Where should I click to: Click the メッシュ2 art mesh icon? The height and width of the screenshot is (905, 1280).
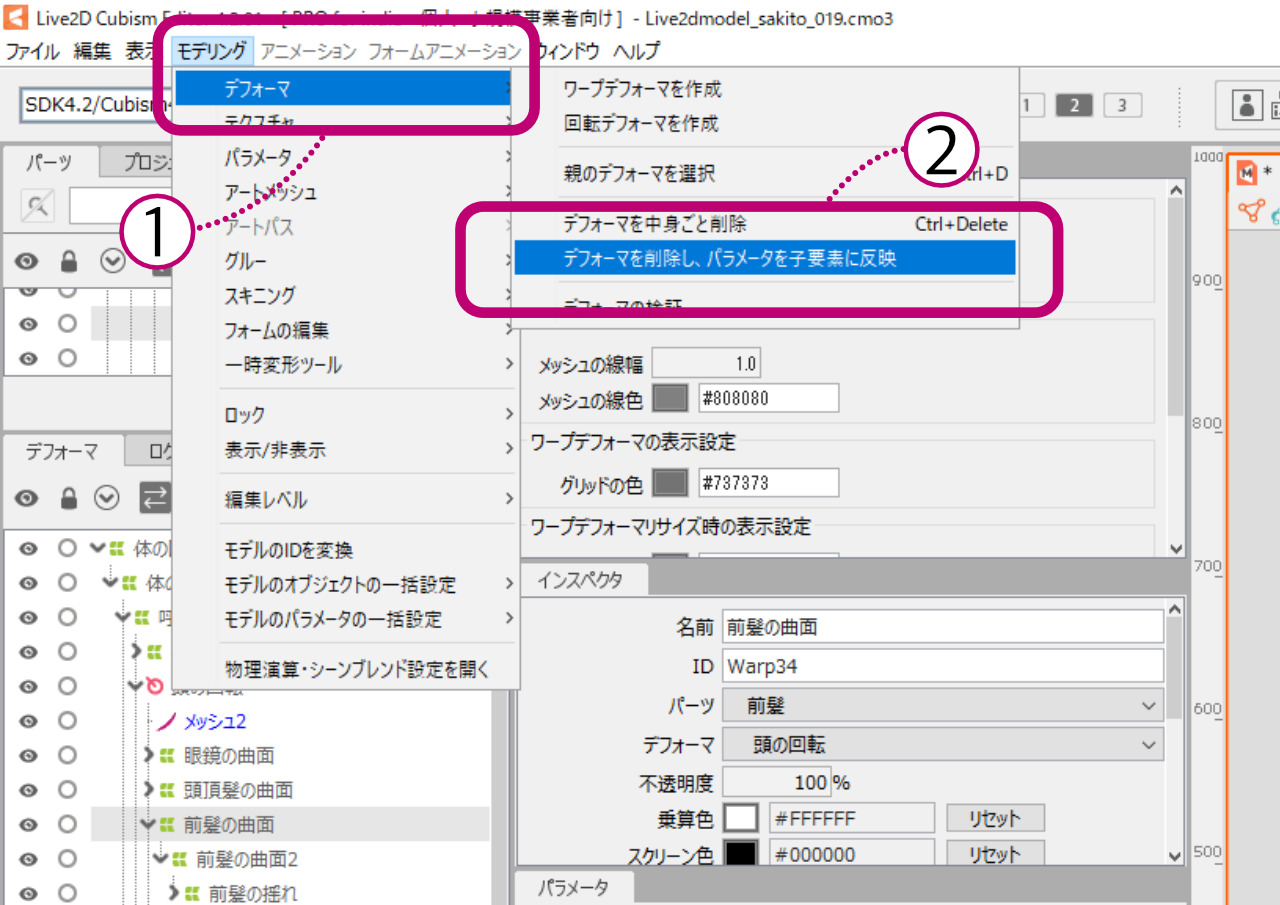(167, 721)
